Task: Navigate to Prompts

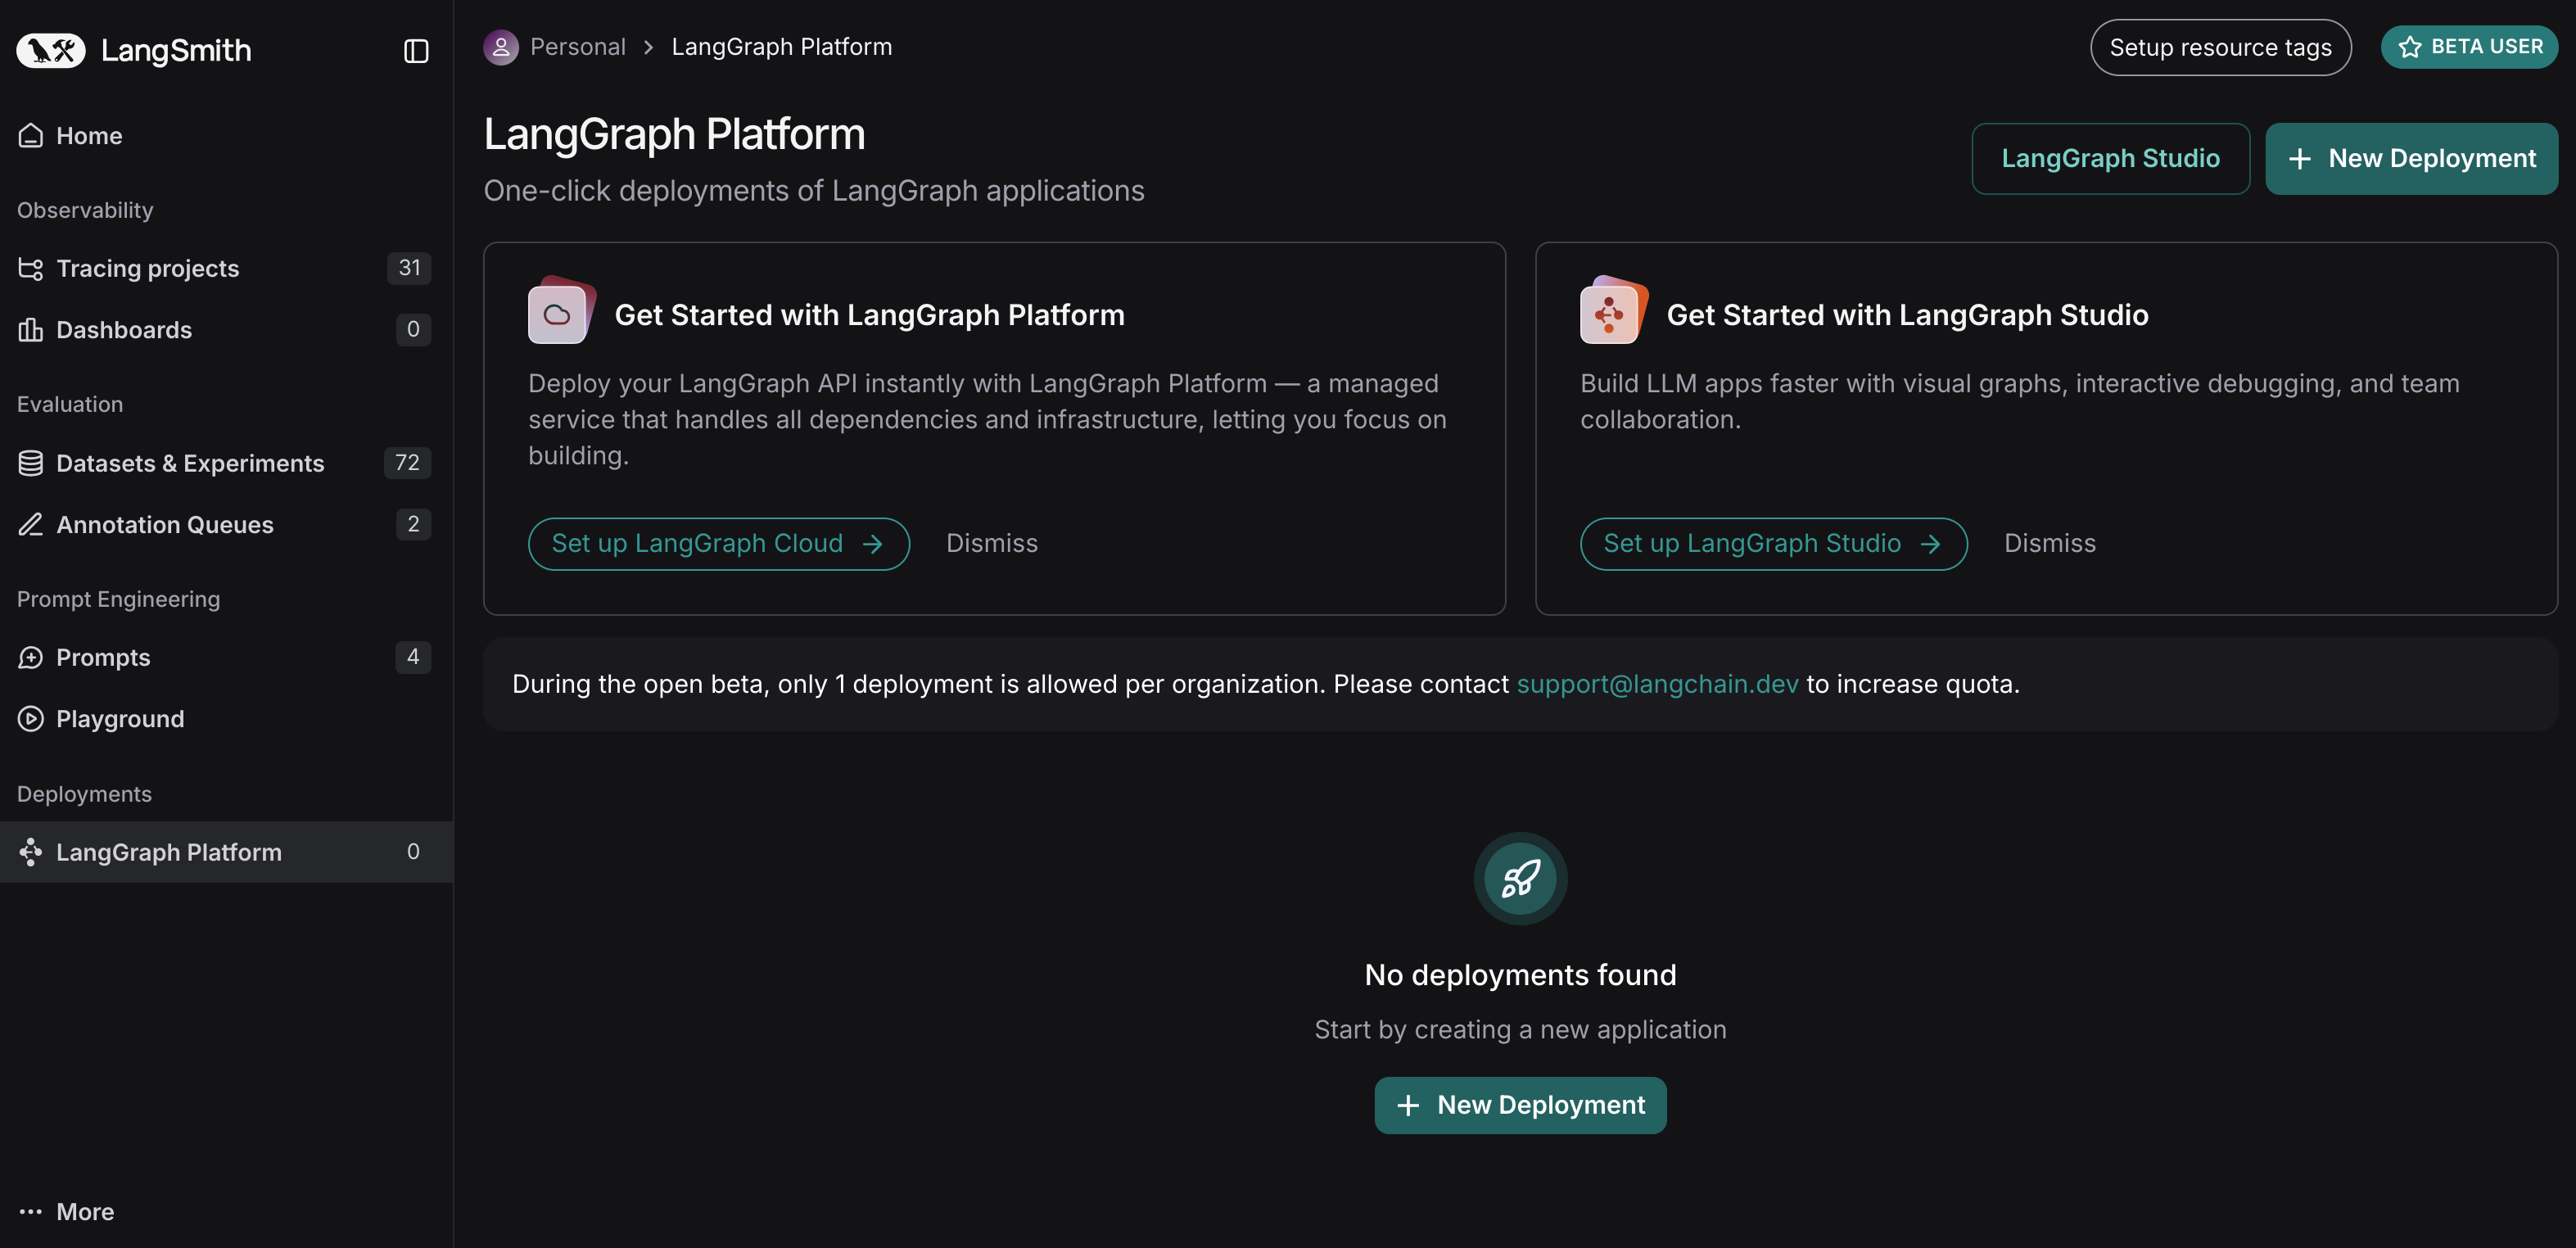Action: [x=226, y=657]
